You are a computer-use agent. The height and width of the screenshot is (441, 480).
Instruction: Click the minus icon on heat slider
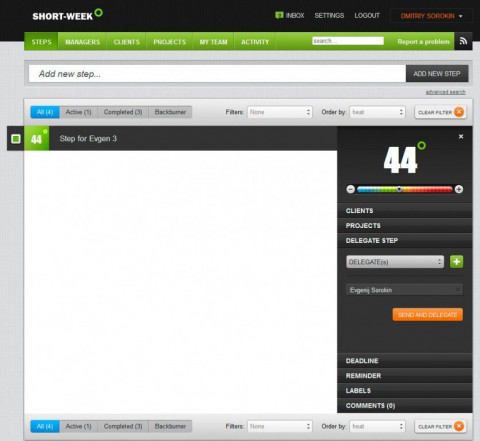350,189
